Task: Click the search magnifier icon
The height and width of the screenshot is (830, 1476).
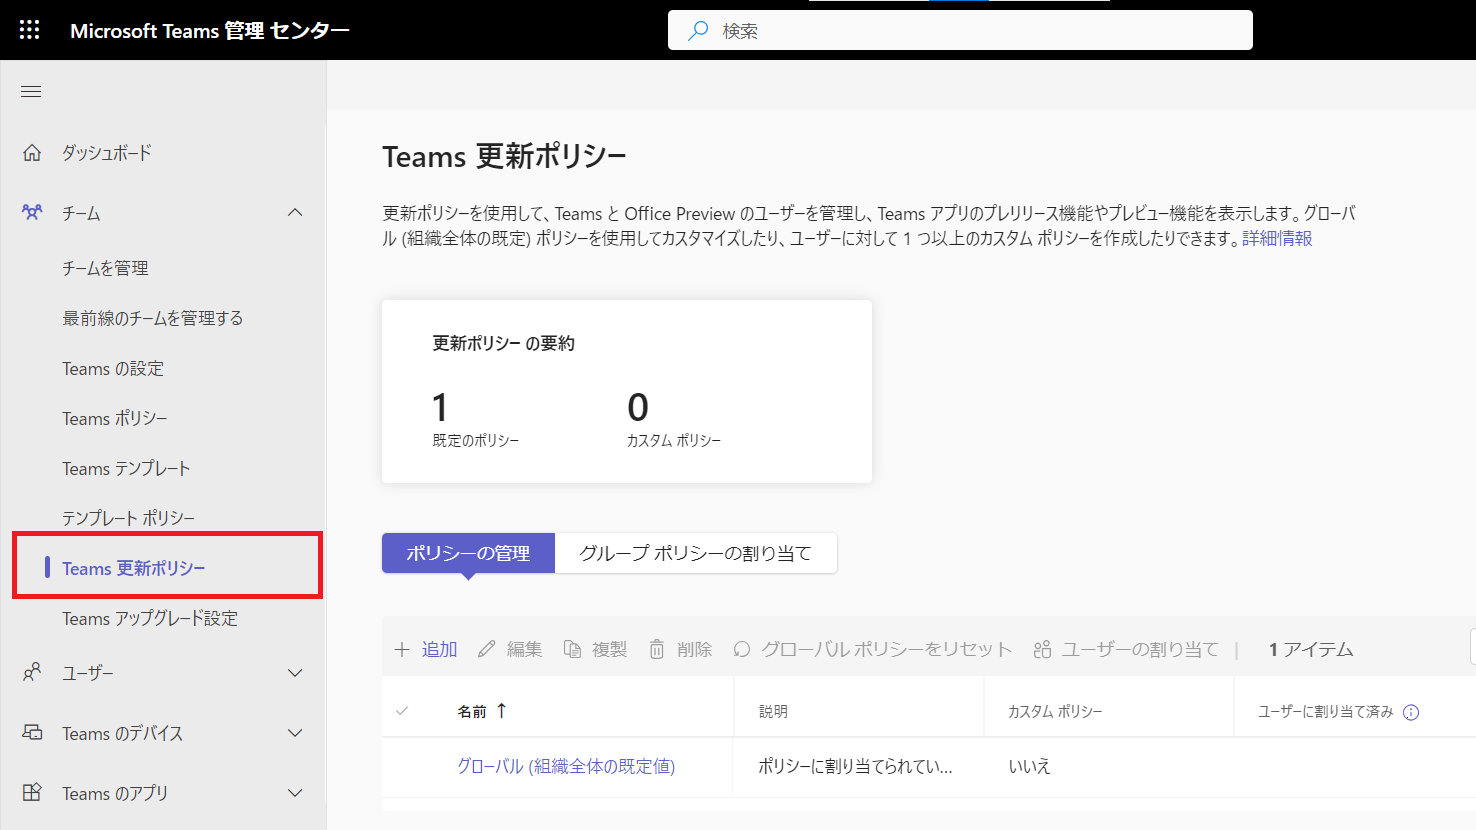Action: [698, 31]
